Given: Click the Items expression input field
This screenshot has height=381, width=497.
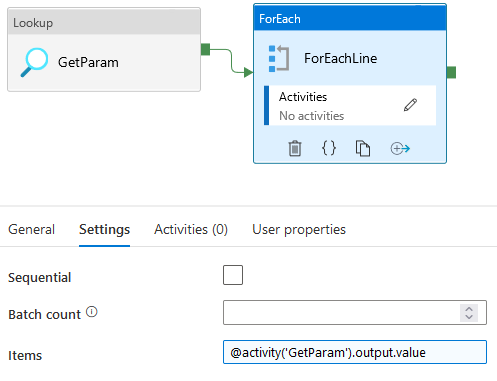Looking at the screenshot, I should coord(355,352).
